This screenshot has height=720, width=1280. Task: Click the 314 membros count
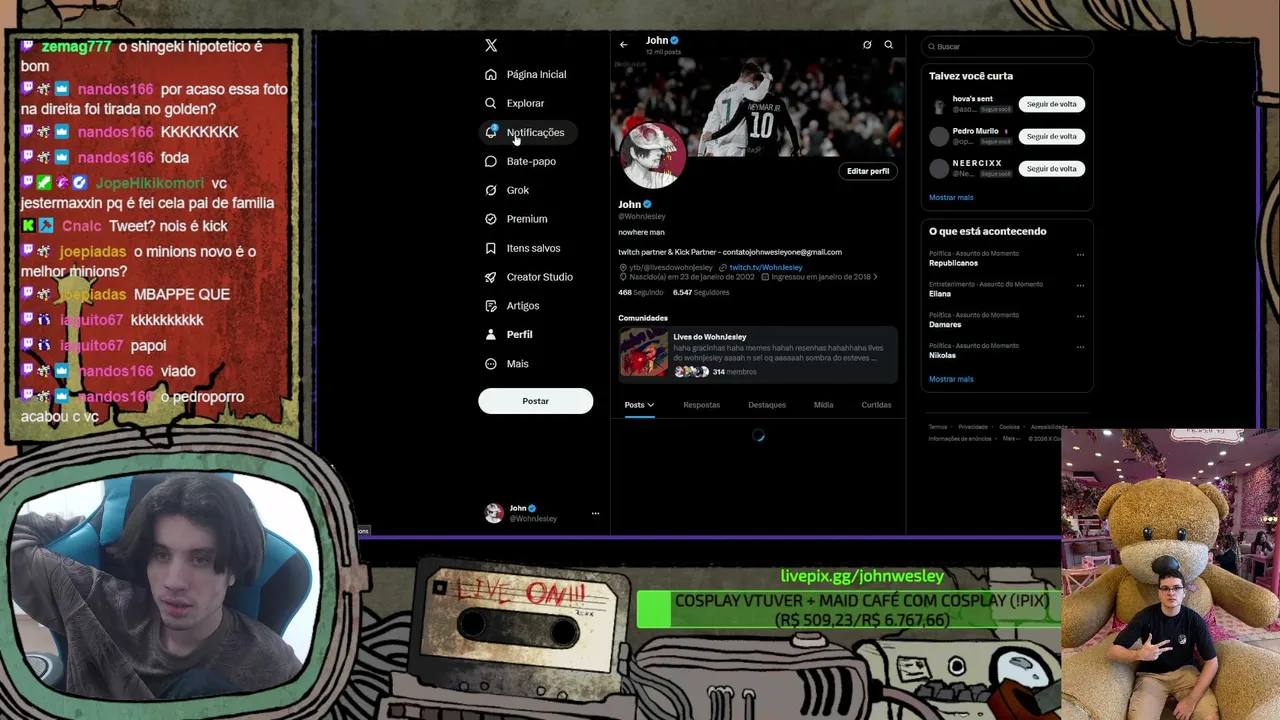734,372
